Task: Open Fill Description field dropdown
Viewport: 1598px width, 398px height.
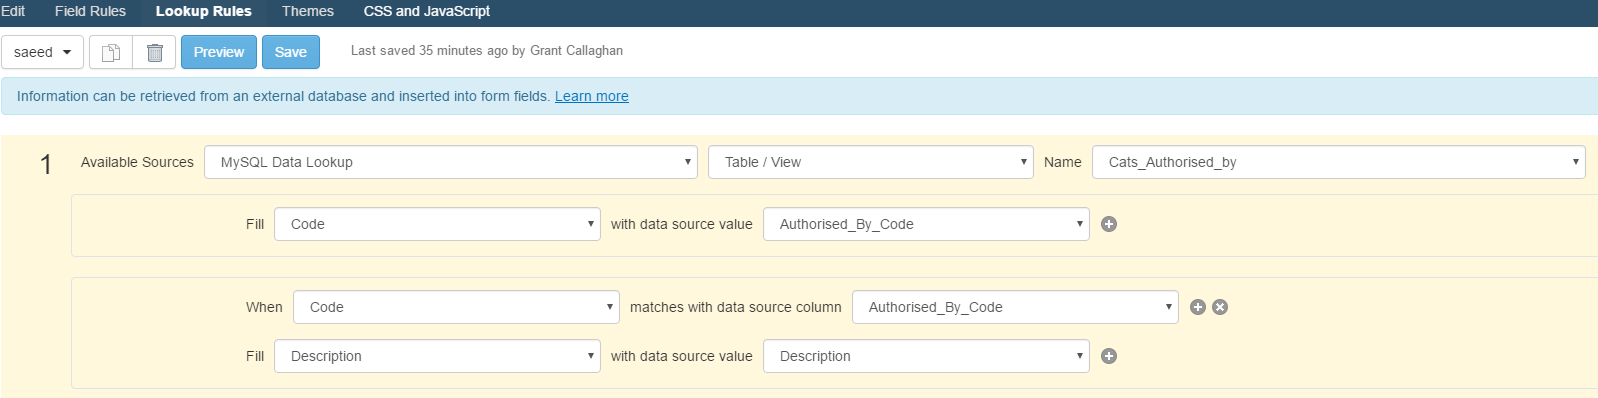Action: click(x=437, y=356)
